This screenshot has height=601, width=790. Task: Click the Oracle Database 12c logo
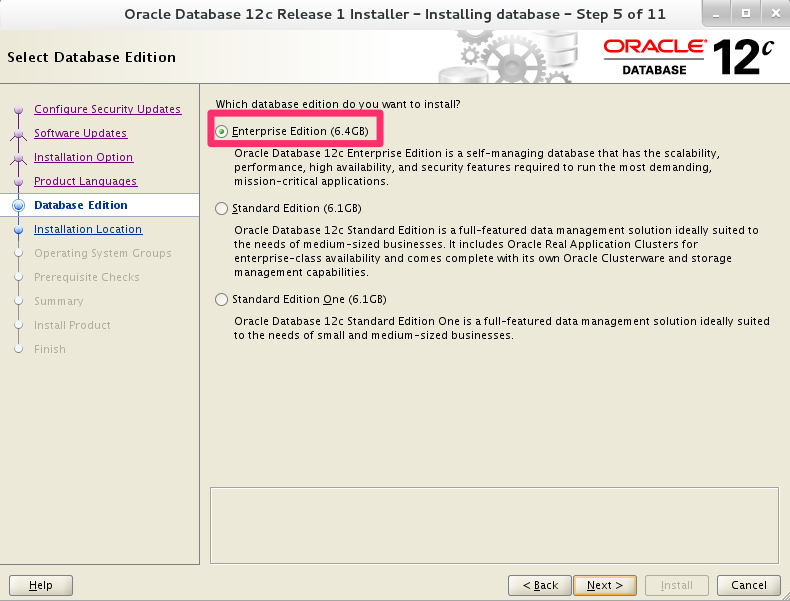point(689,57)
